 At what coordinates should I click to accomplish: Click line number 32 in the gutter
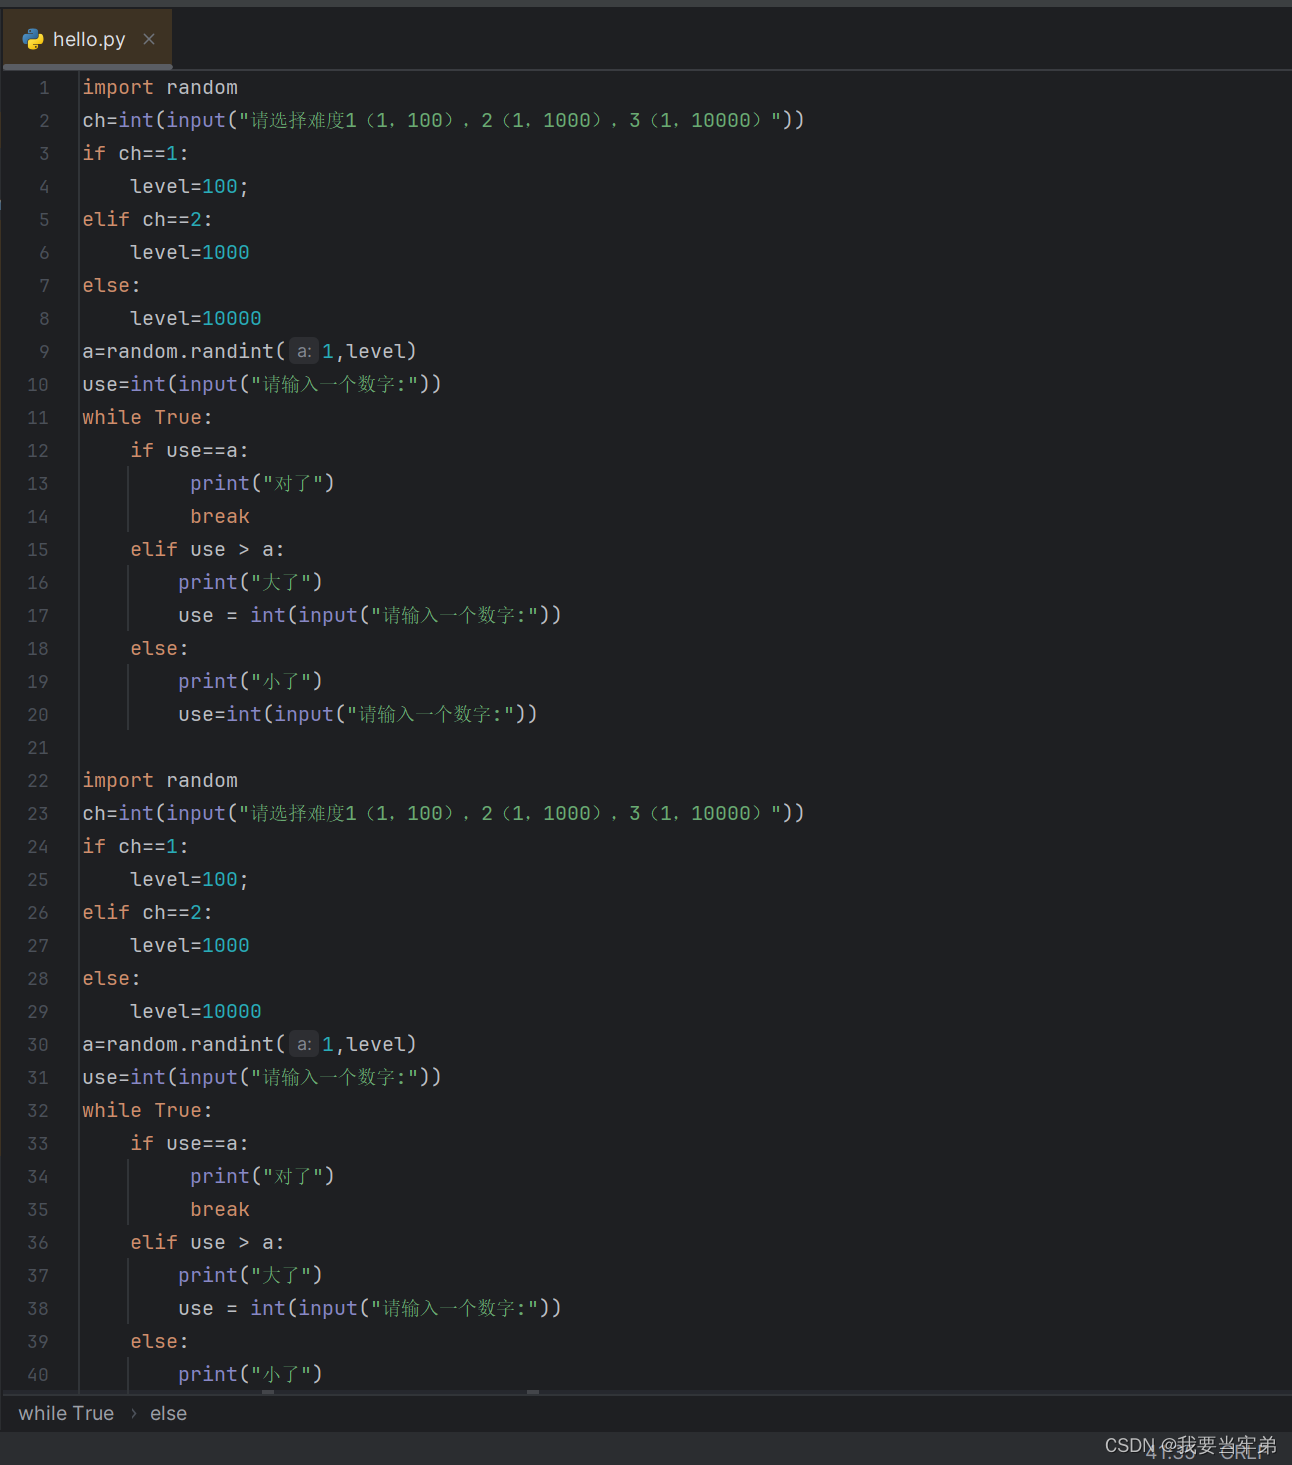point(38,1111)
